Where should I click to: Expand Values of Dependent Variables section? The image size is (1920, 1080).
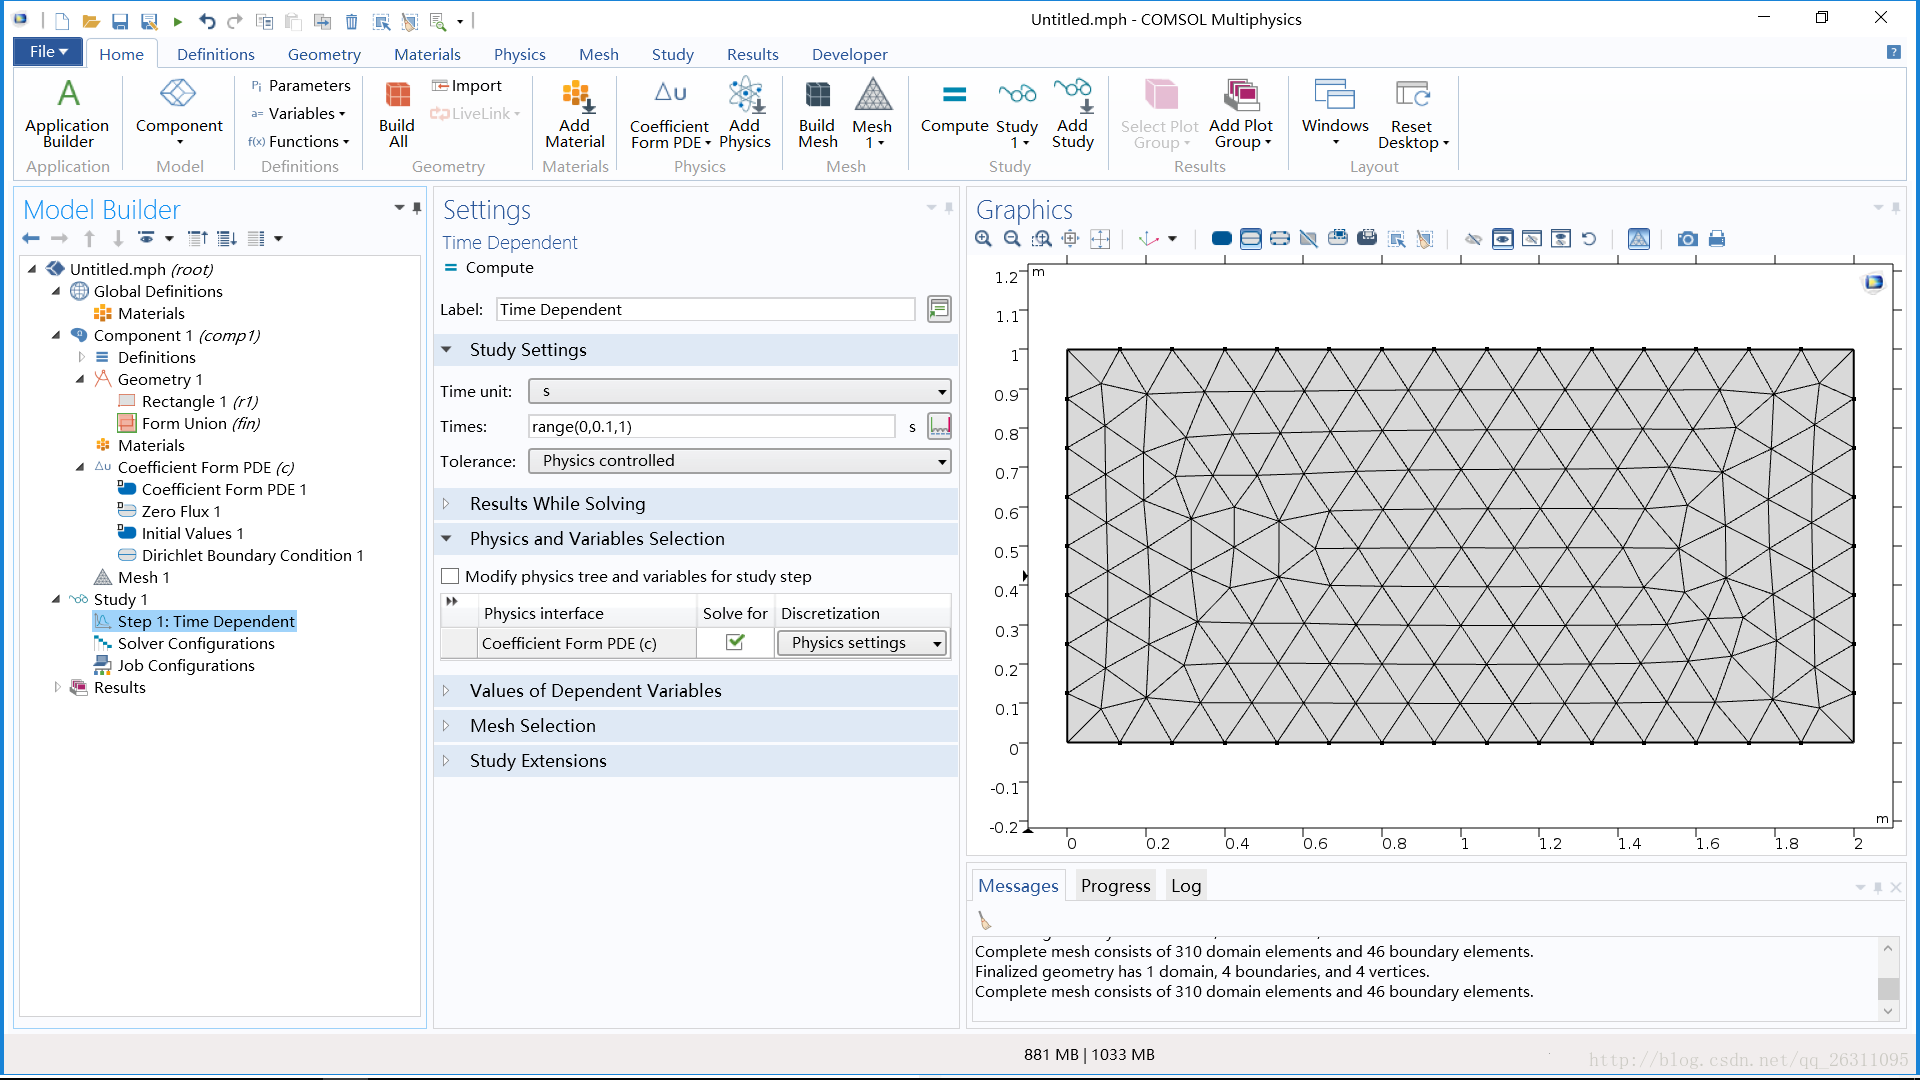pyautogui.click(x=696, y=691)
